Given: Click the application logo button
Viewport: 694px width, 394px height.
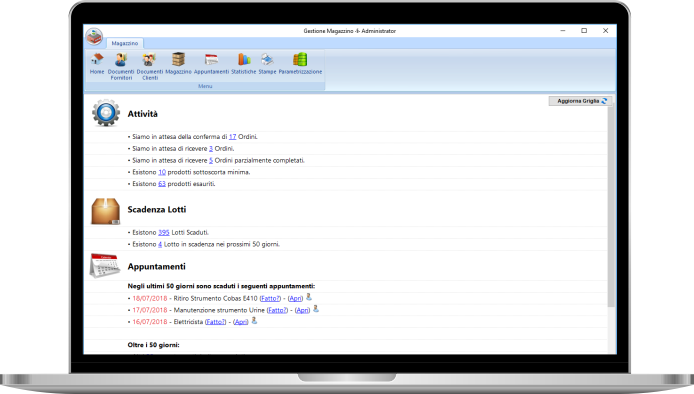Looking at the screenshot, I should click(x=94, y=36).
